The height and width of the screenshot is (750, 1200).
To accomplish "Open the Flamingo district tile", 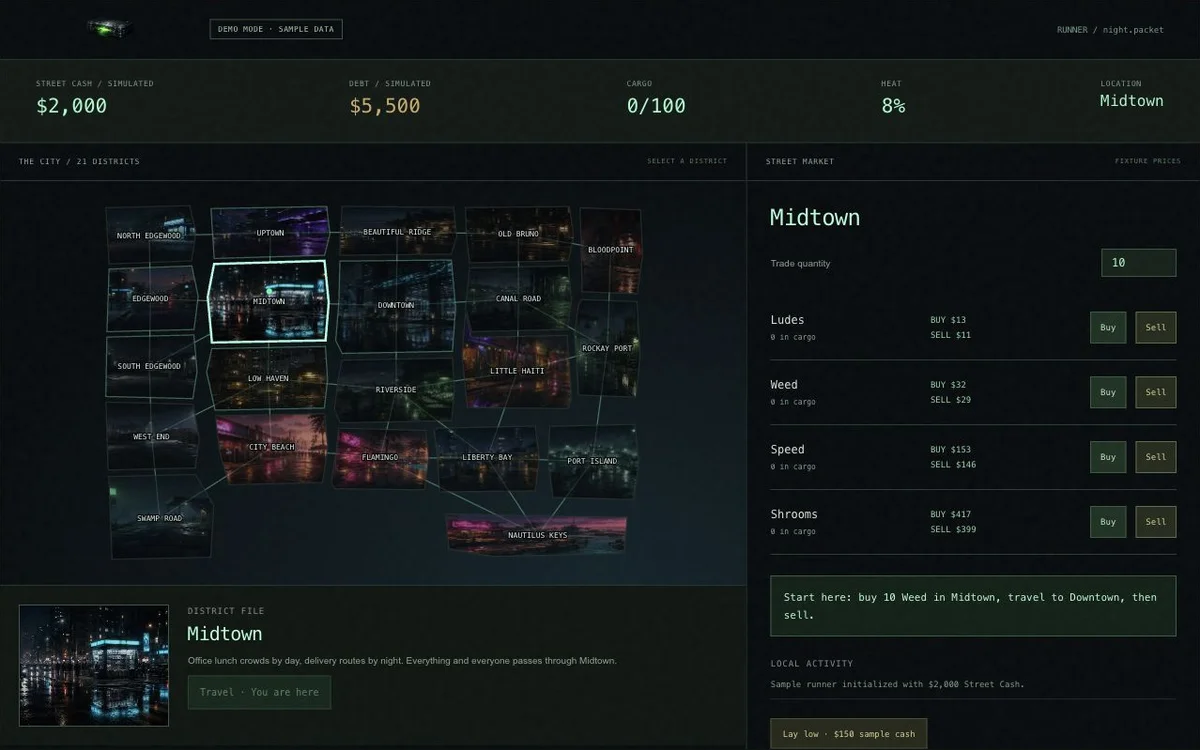I will tap(380, 457).
